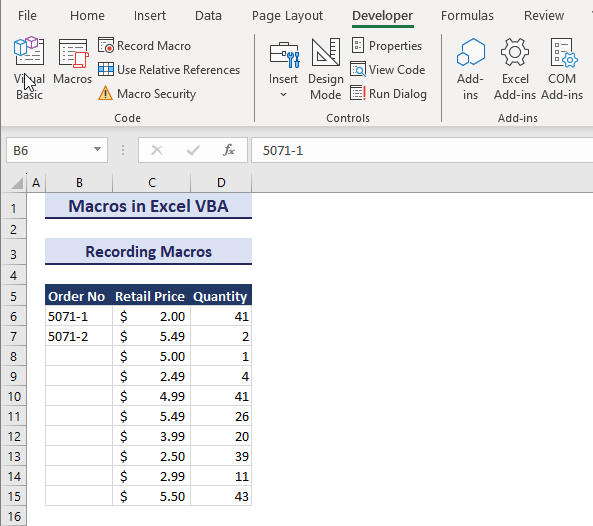Click View Code button
This screenshot has width=593, height=526.
(x=388, y=70)
